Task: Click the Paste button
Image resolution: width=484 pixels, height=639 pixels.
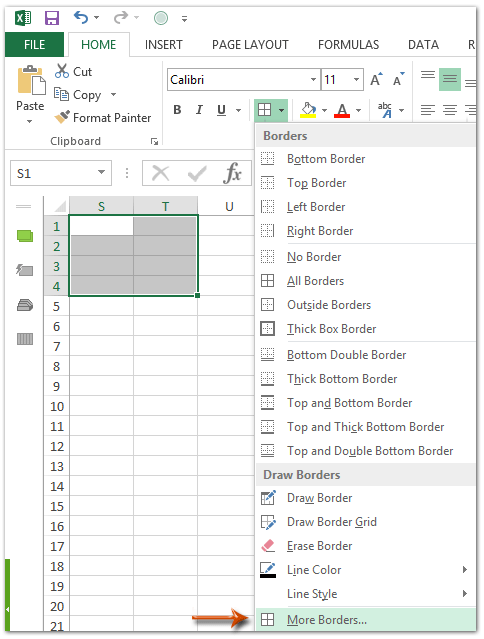Action: (x=30, y=94)
